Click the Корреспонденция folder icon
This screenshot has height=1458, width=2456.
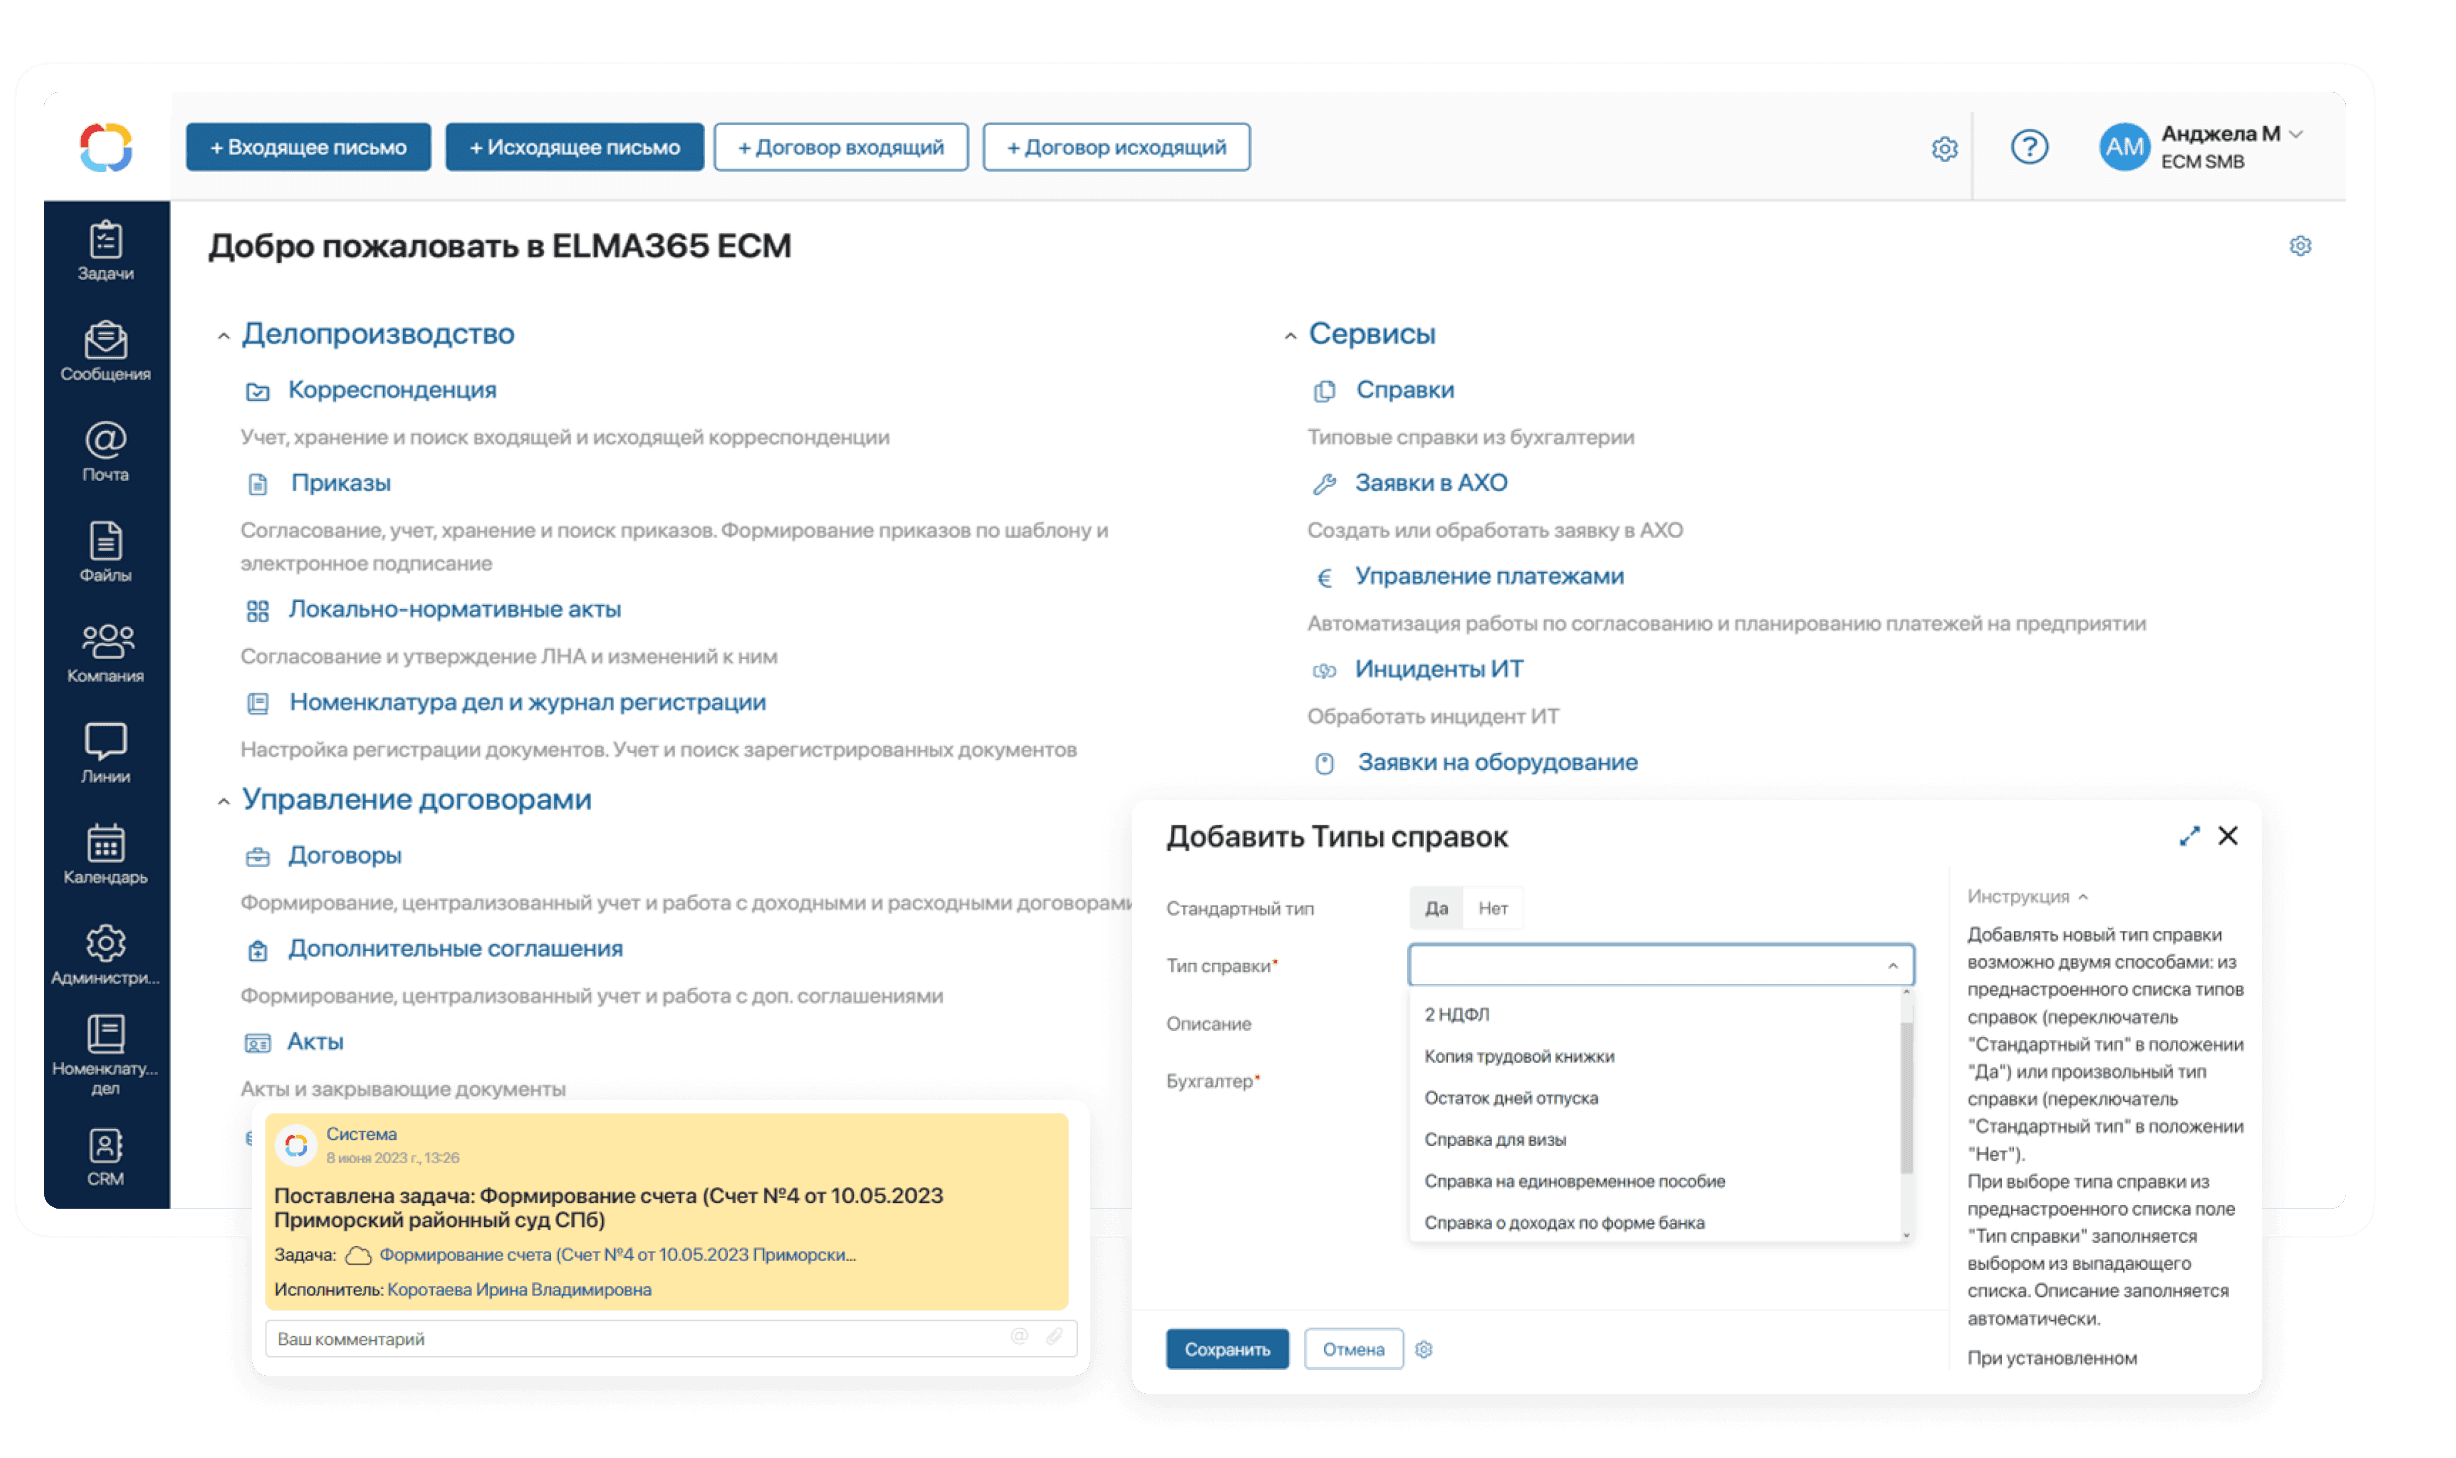pos(258,391)
